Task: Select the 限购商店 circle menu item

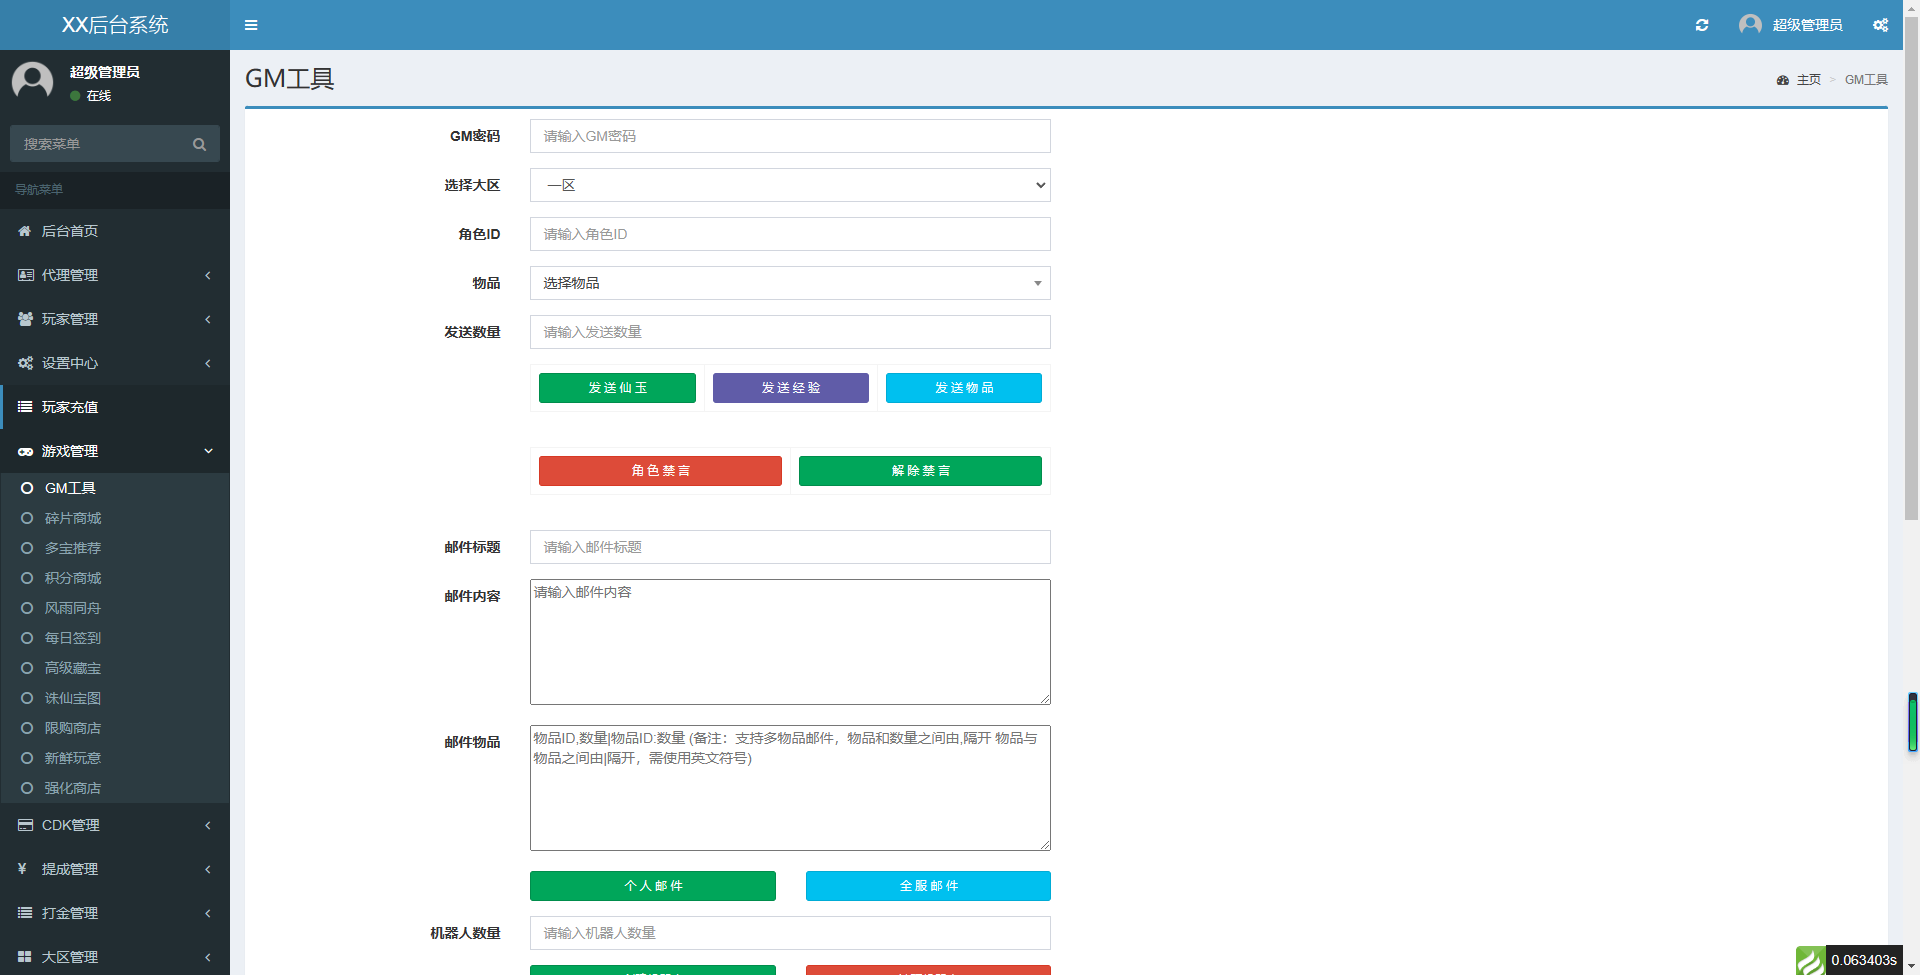Action: (x=72, y=728)
